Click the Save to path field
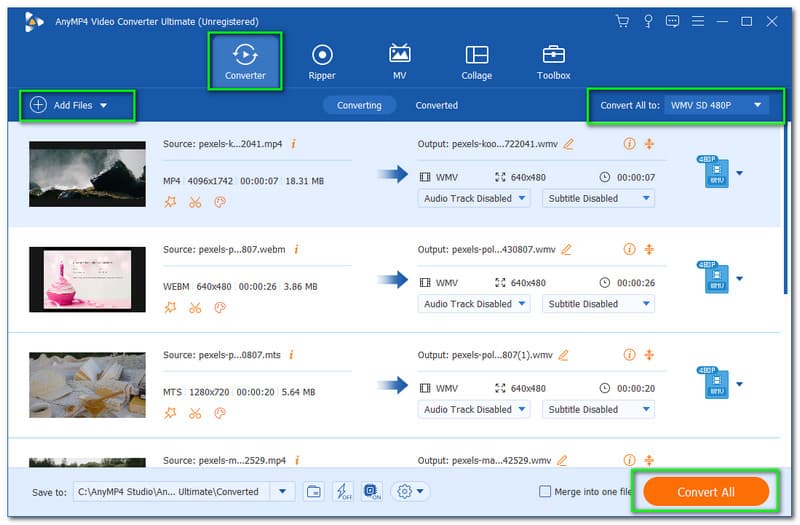The width and height of the screenshot is (800, 525). (x=172, y=492)
